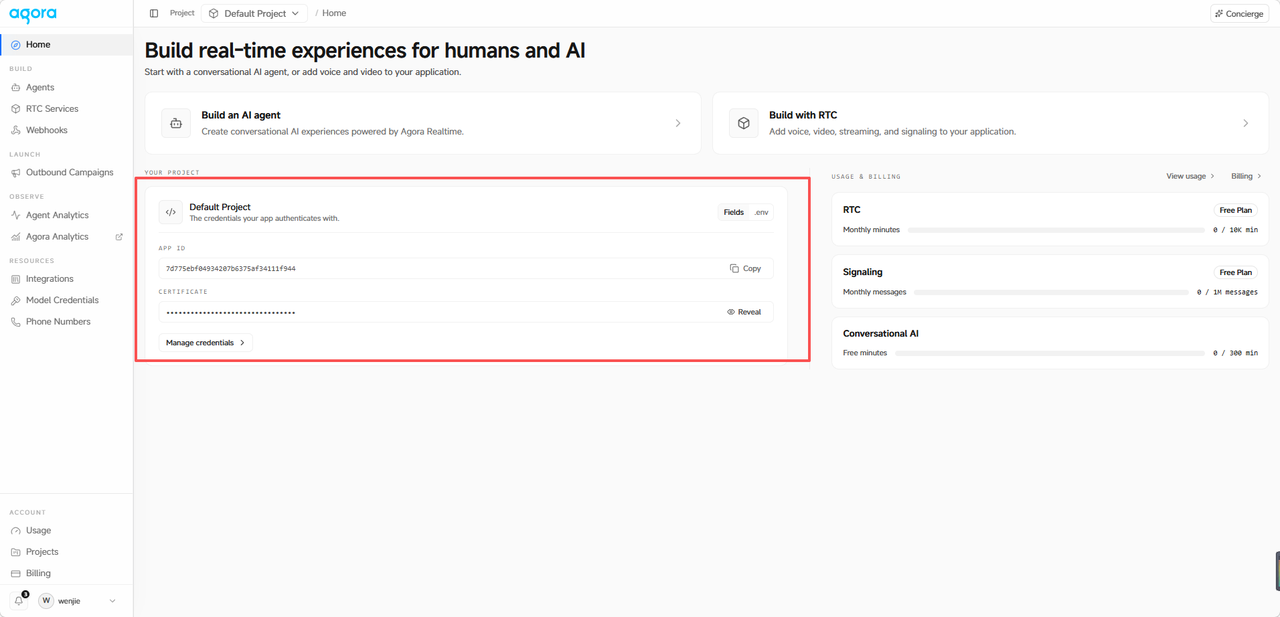The width and height of the screenshot is (1280, 617).
Task: Open the Default Project dropdown
Action: (x=254, y=14)
